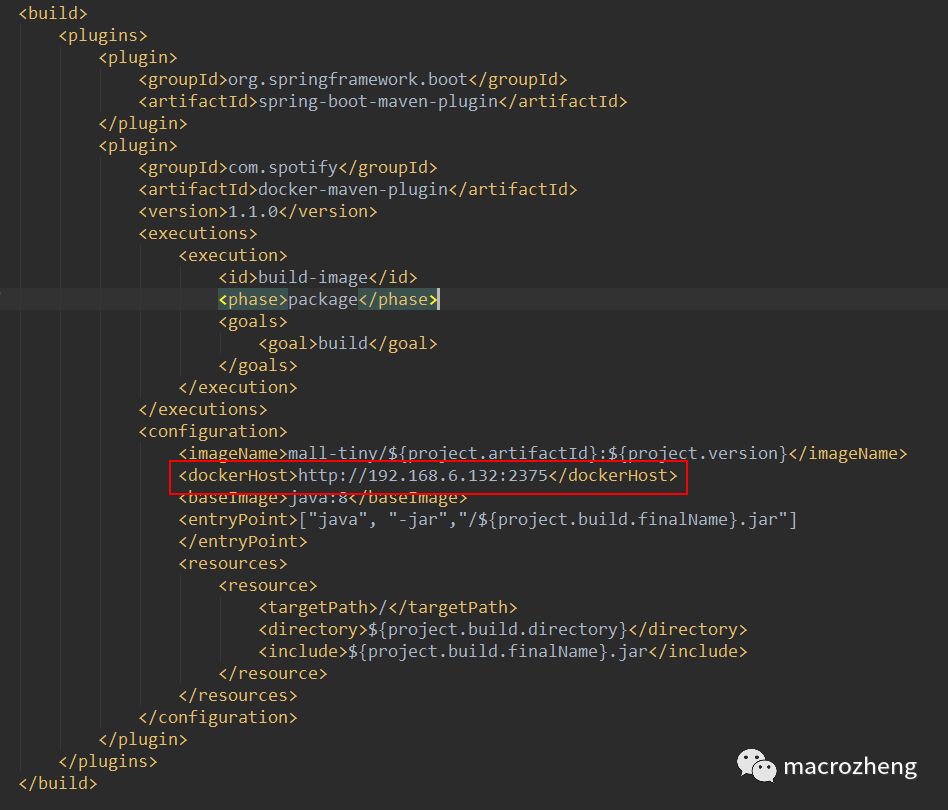Click the spring-boot-maven-plugin artifactId line
Screen dimensions: 948x810
coord(383,102)
